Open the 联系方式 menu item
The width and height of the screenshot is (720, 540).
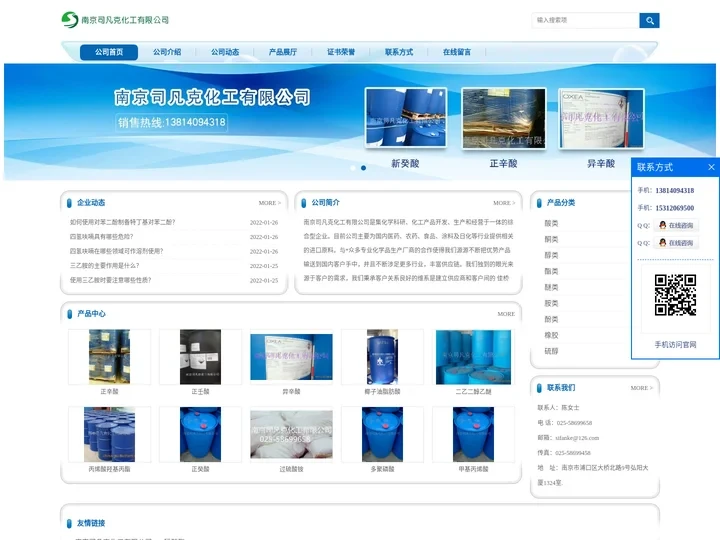(399, 52)
